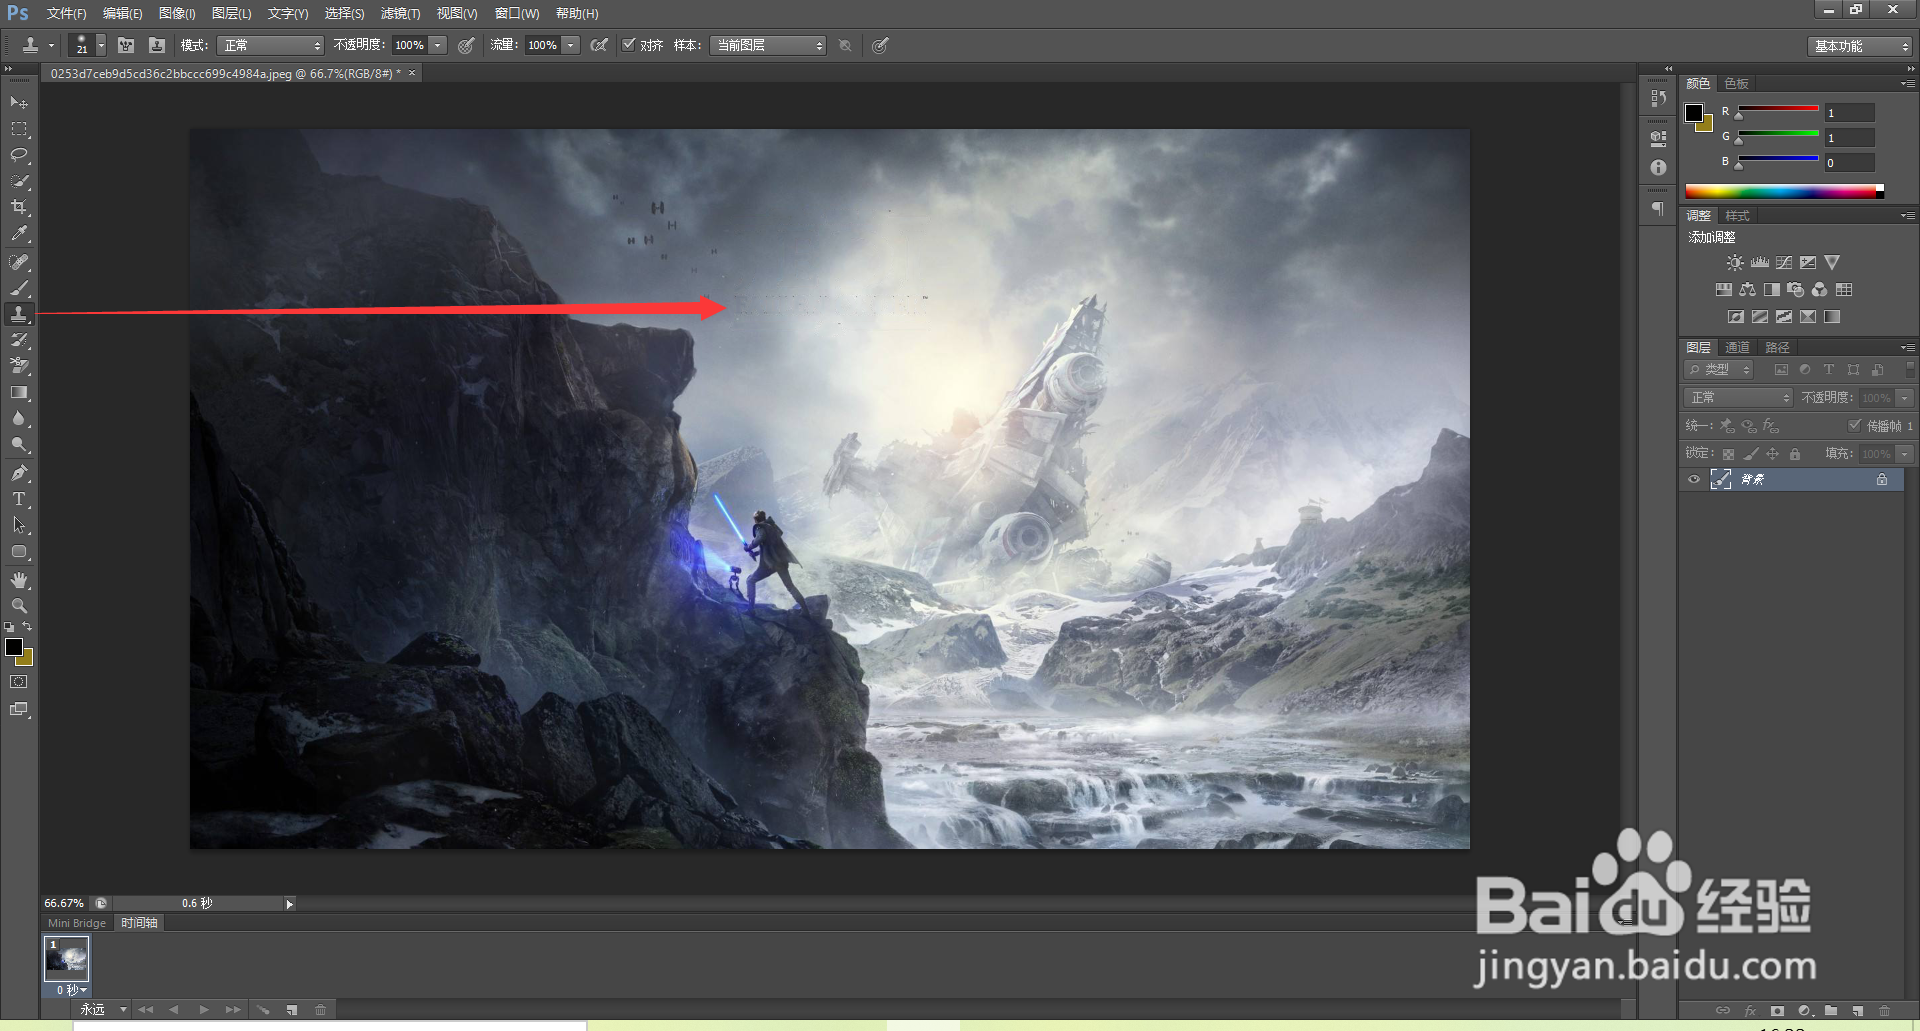Viewport: 1920px width, 1031px height.
Task: Toggle pressure for size in the options bar
Action: 880,45
